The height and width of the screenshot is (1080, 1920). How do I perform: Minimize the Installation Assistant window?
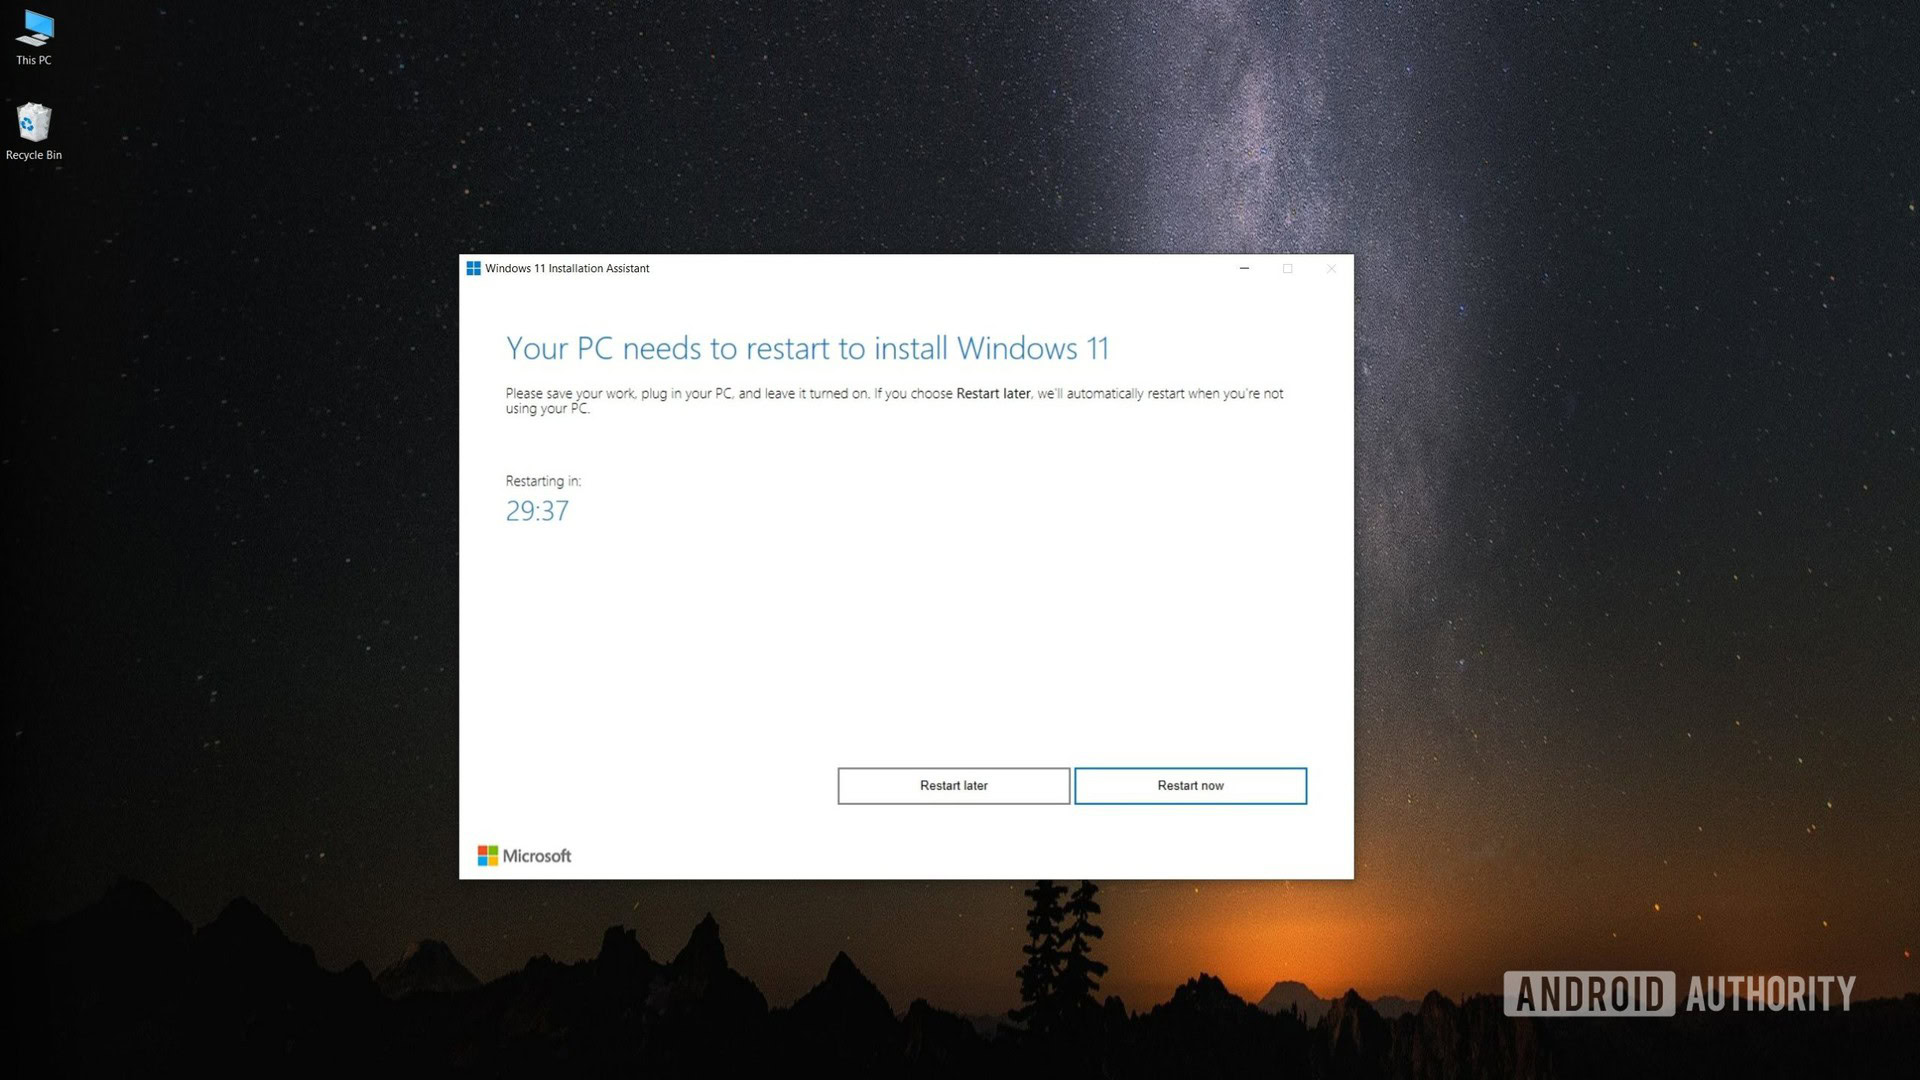[1244, 268]
